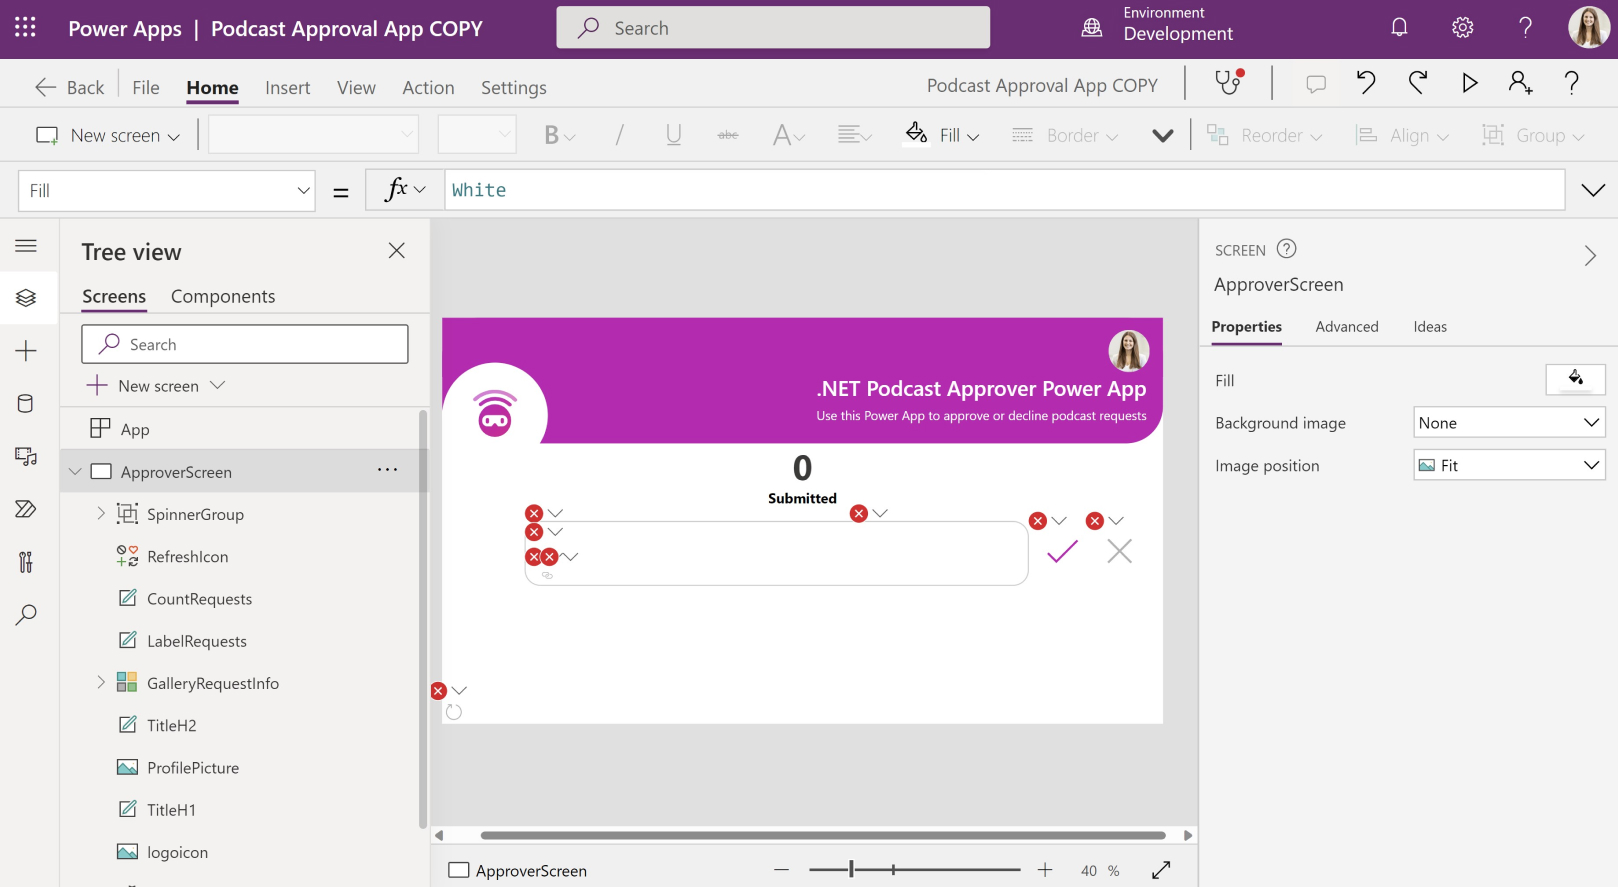Click the purple approve checkmark on canvas
Screen dimensions: 1618x887
(x=1062, y=551)
